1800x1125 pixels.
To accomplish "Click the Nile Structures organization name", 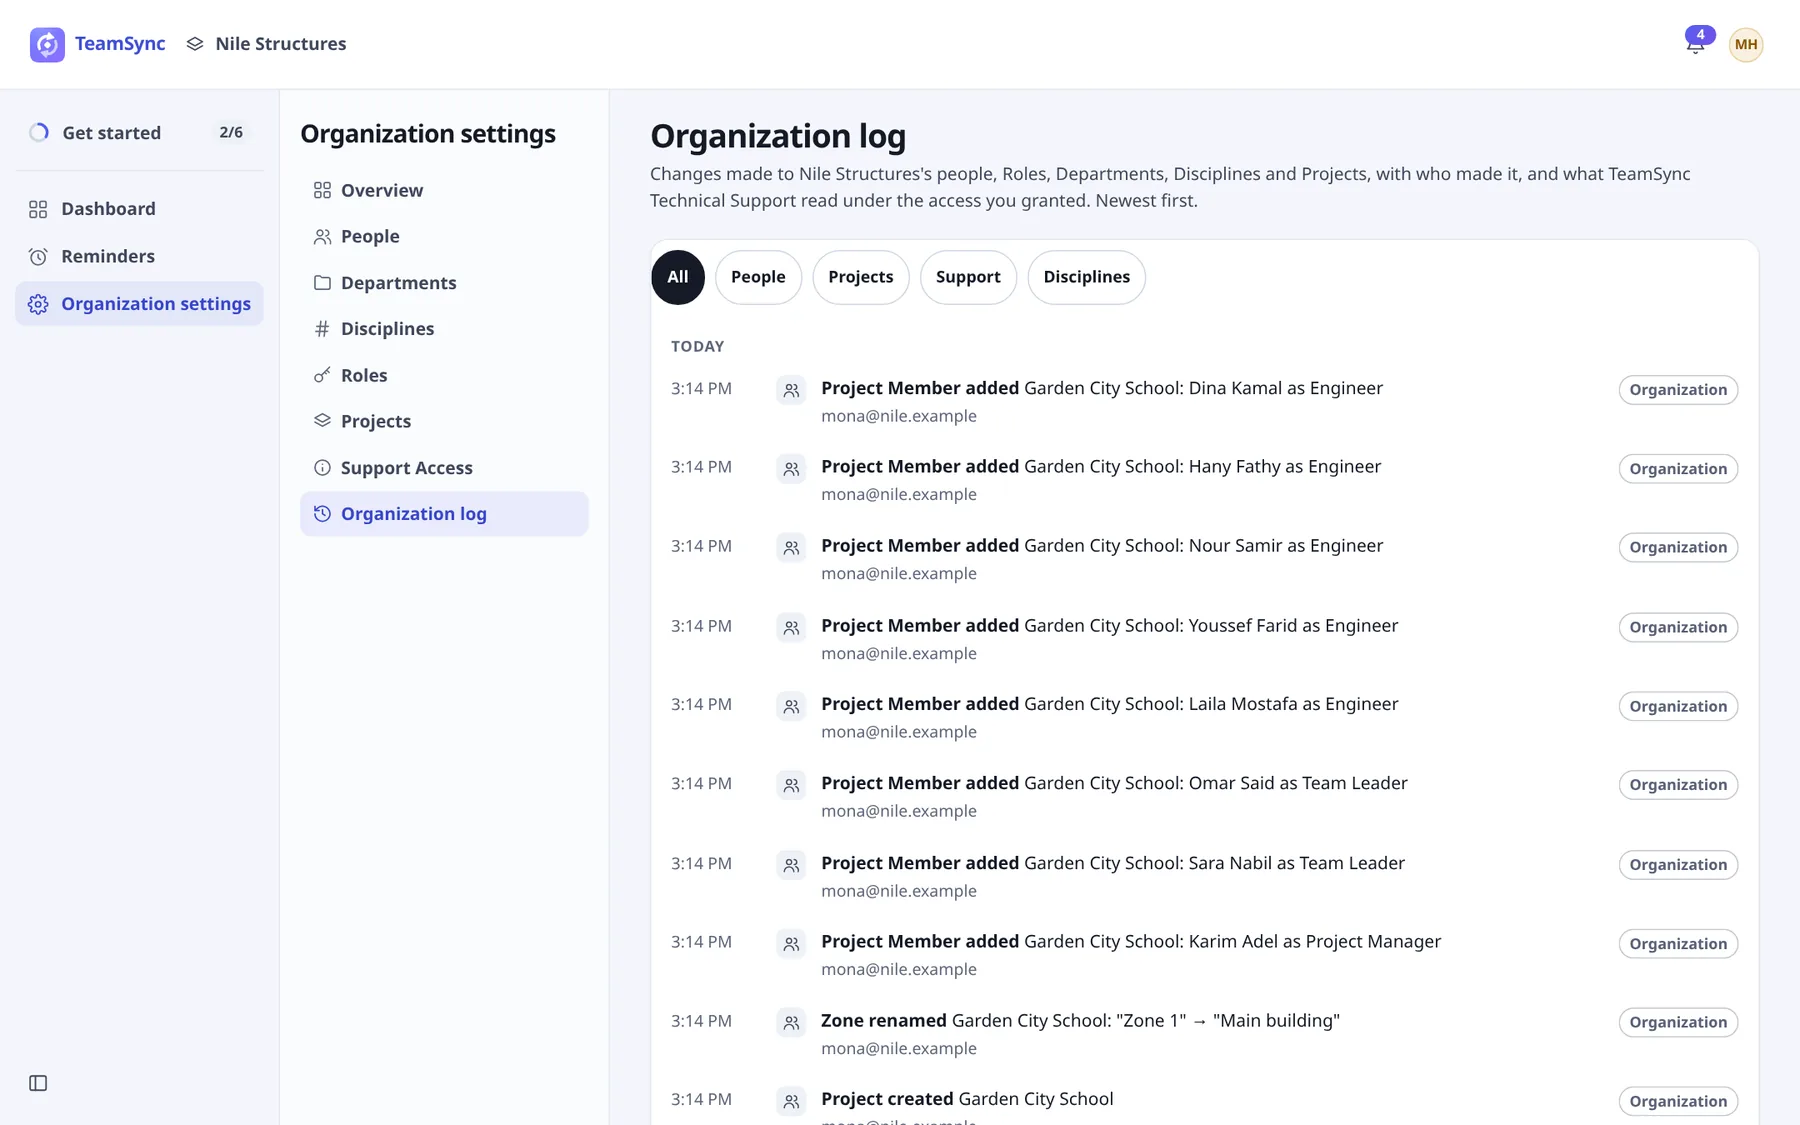I will coord(281,44).
